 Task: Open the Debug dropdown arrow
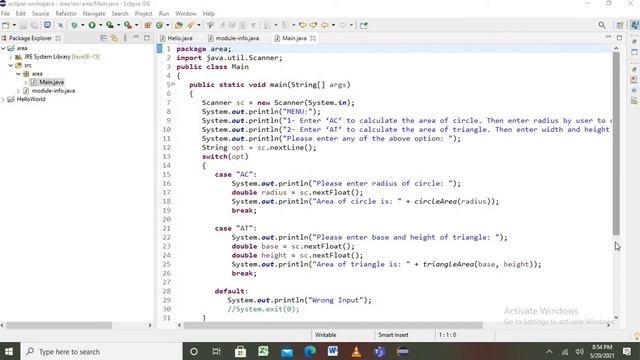pos(82,25)
